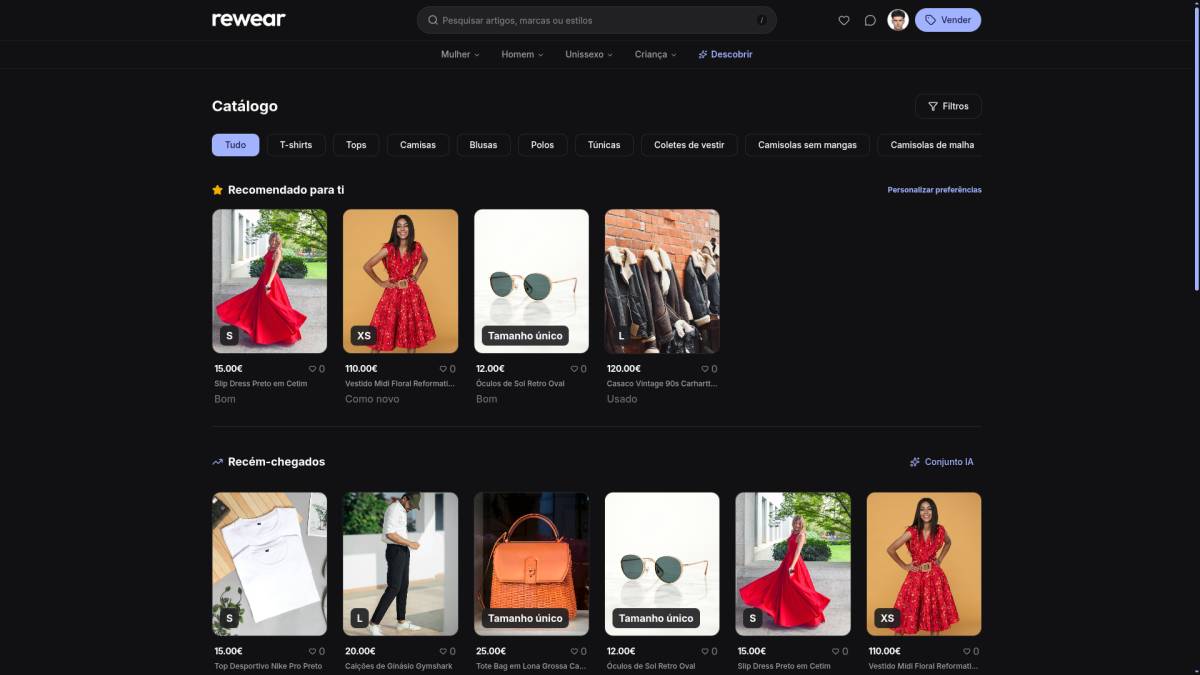Toggle favorite on Recomendado Vestido Midi Floral

[x=442, y=369]
